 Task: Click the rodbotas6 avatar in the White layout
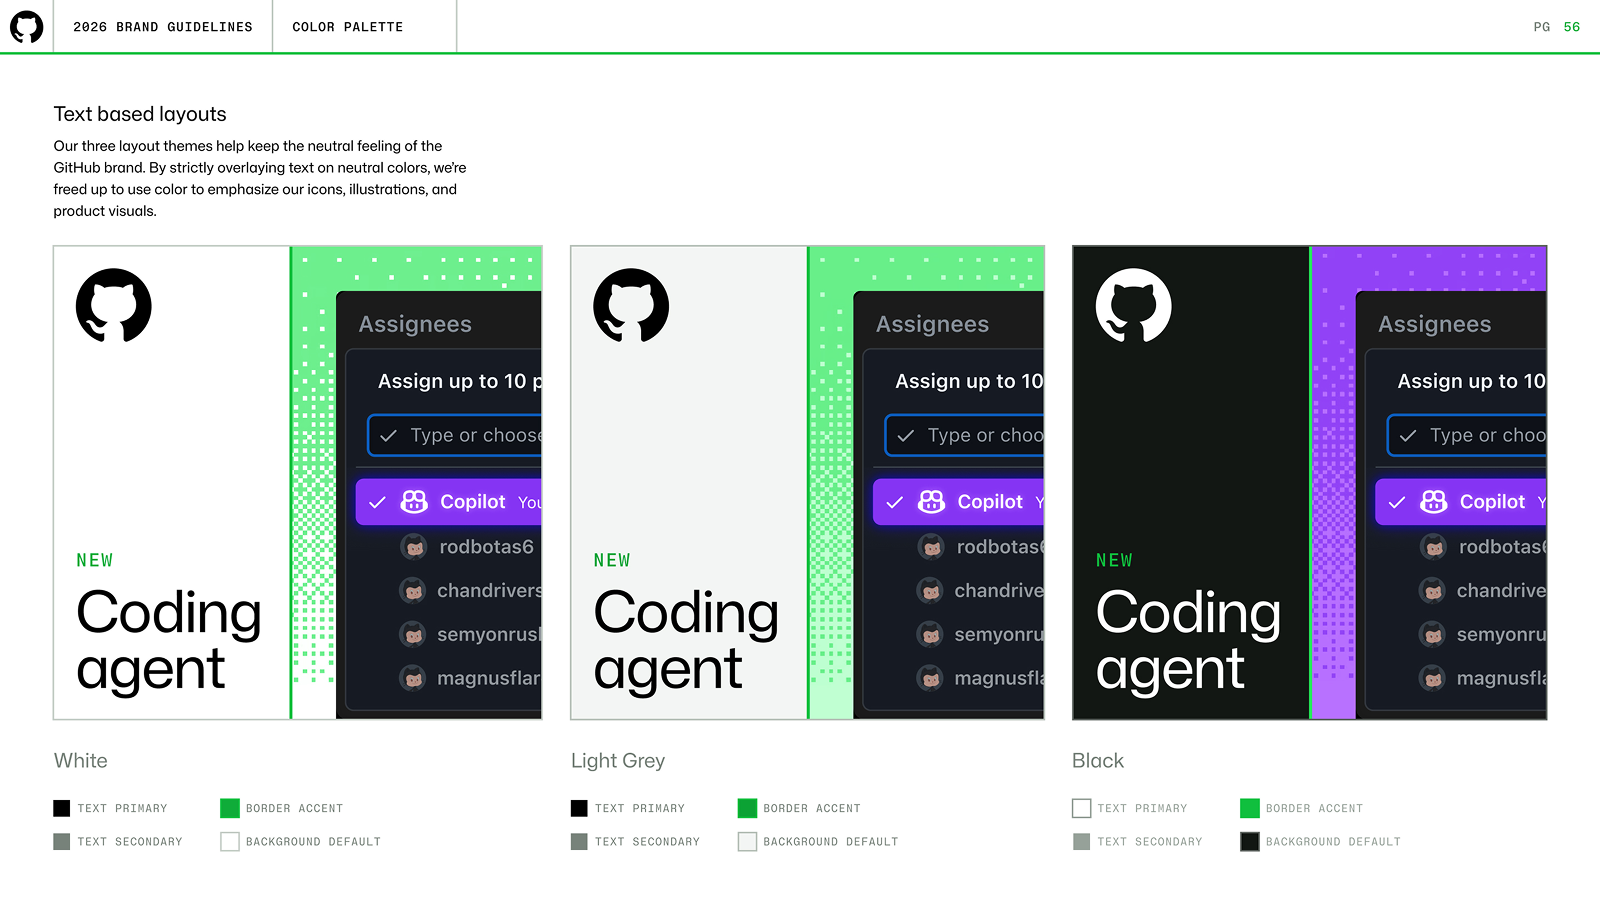tap(414, 547)
